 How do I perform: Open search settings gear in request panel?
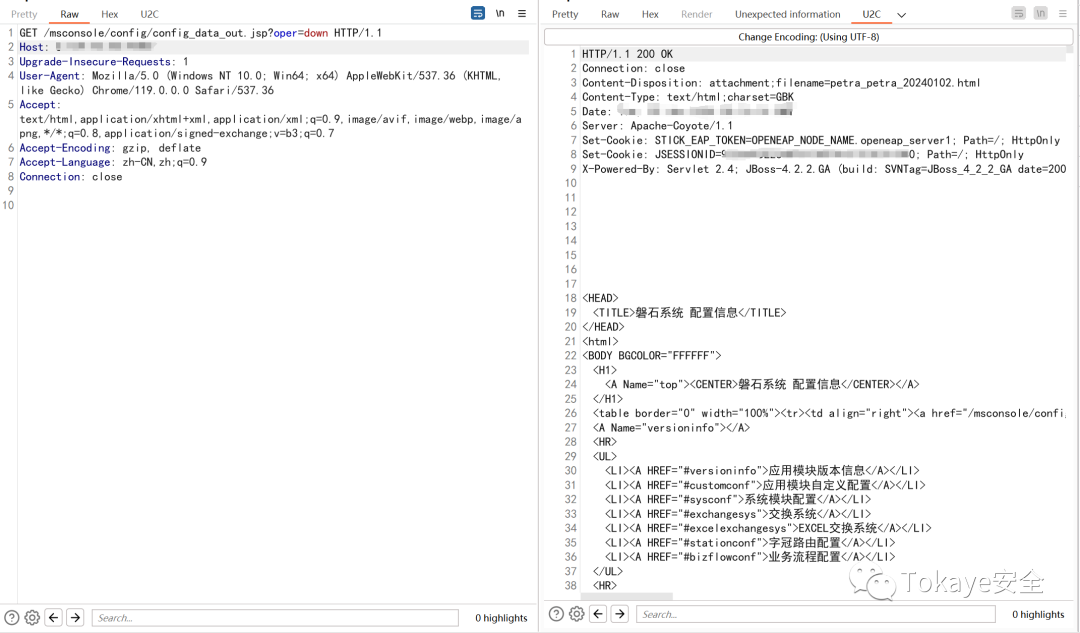point(32,617)
